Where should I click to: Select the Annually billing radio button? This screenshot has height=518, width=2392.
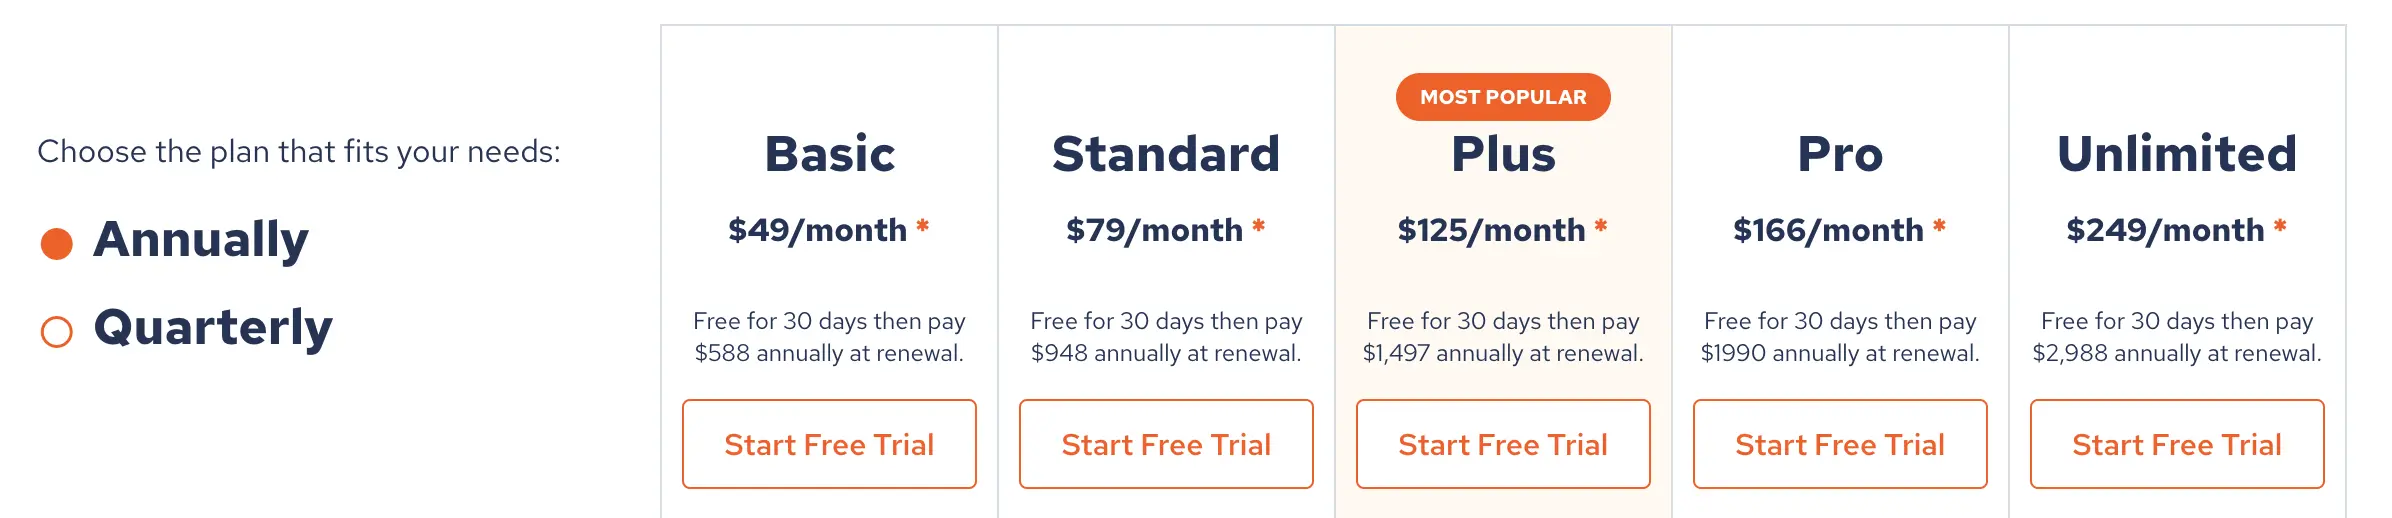57,243
